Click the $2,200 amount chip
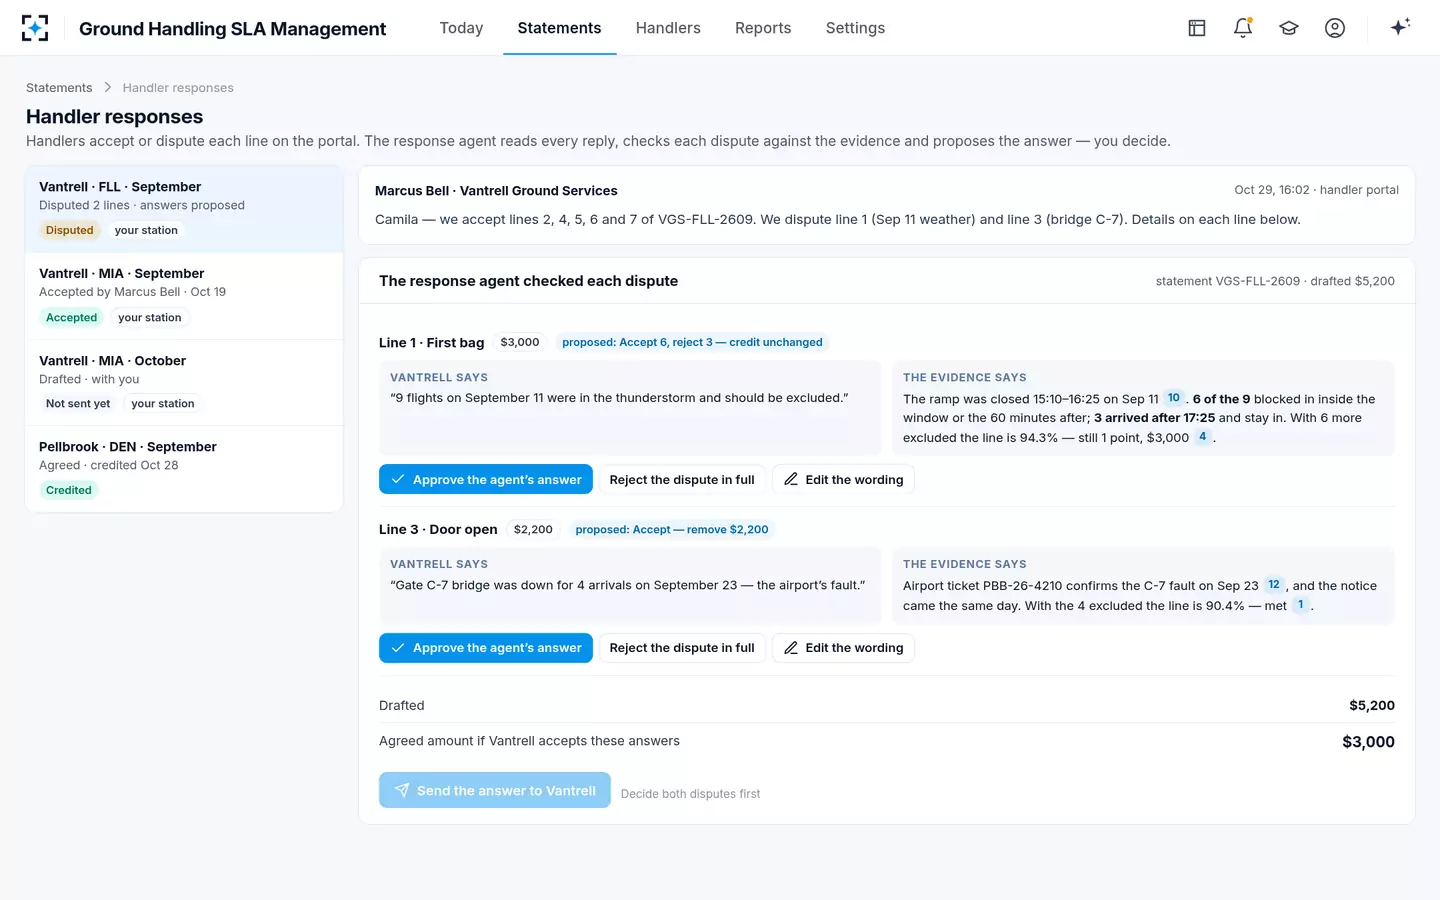The image size is (1440, 900). click(x=533, y=529)
